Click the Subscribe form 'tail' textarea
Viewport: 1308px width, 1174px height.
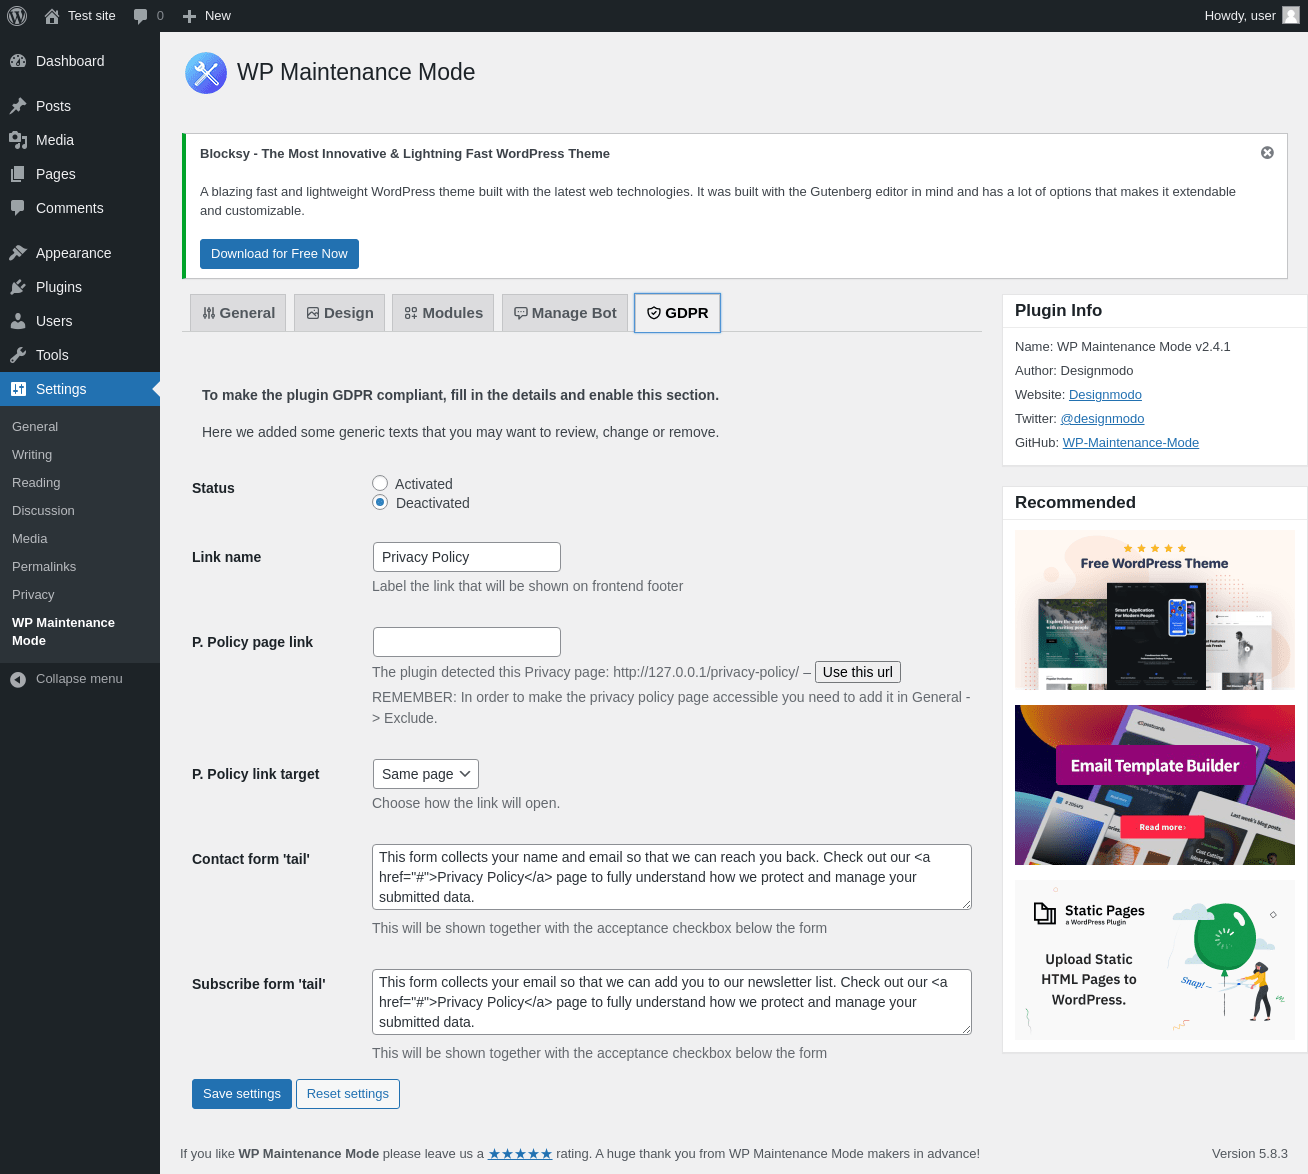tap(672, 1002)
